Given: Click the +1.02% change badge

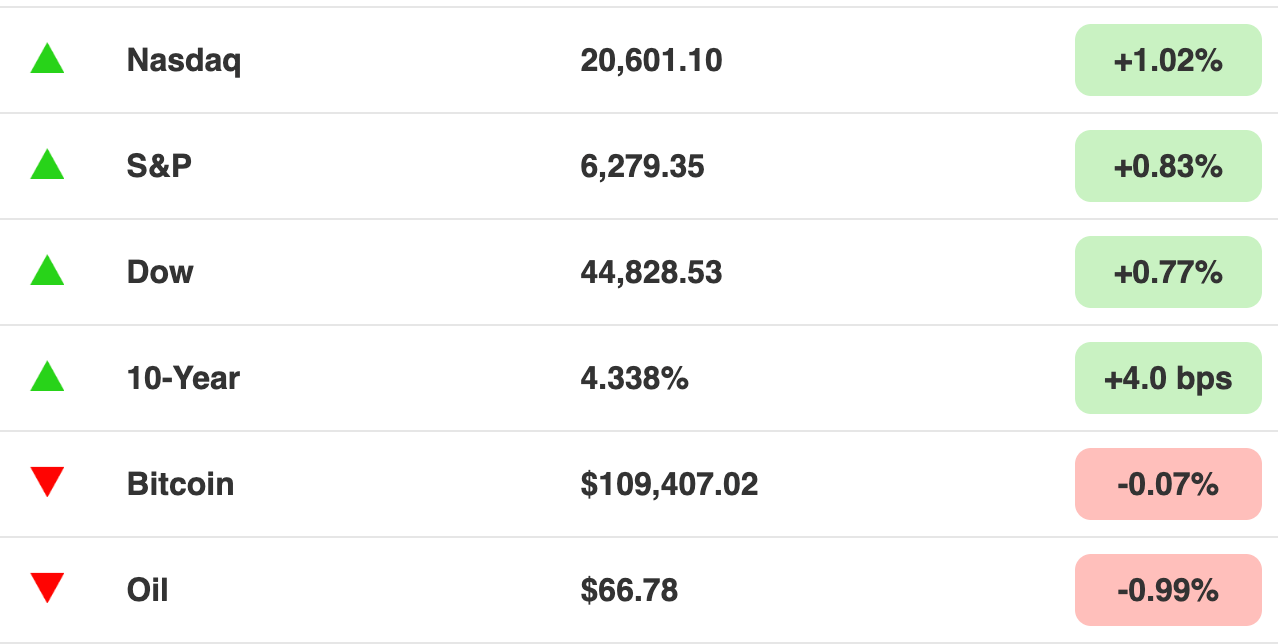Looking at the screenshot, I should tap(1168, 60).
